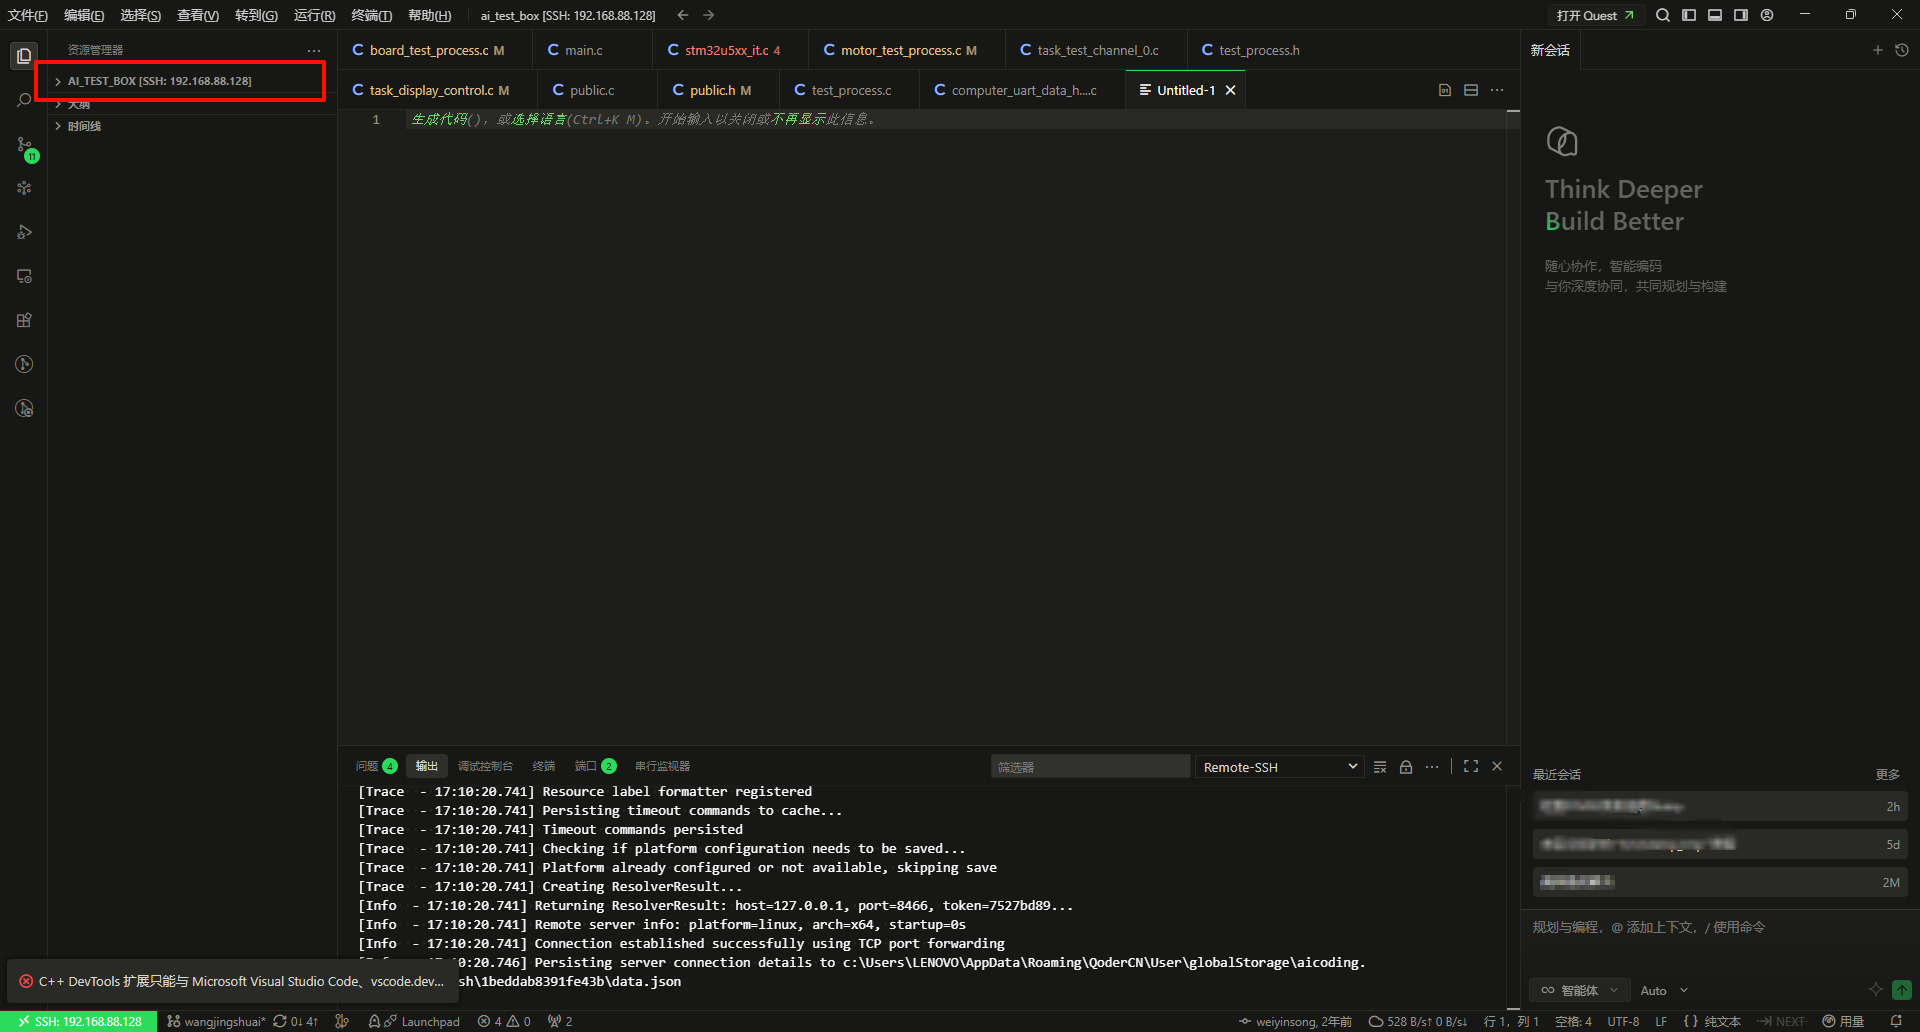This screenshot has width=1920, height=1032.
Task: Open the account profile icon in title bar
Action: pyautogui.click(x=1767, y=15)
